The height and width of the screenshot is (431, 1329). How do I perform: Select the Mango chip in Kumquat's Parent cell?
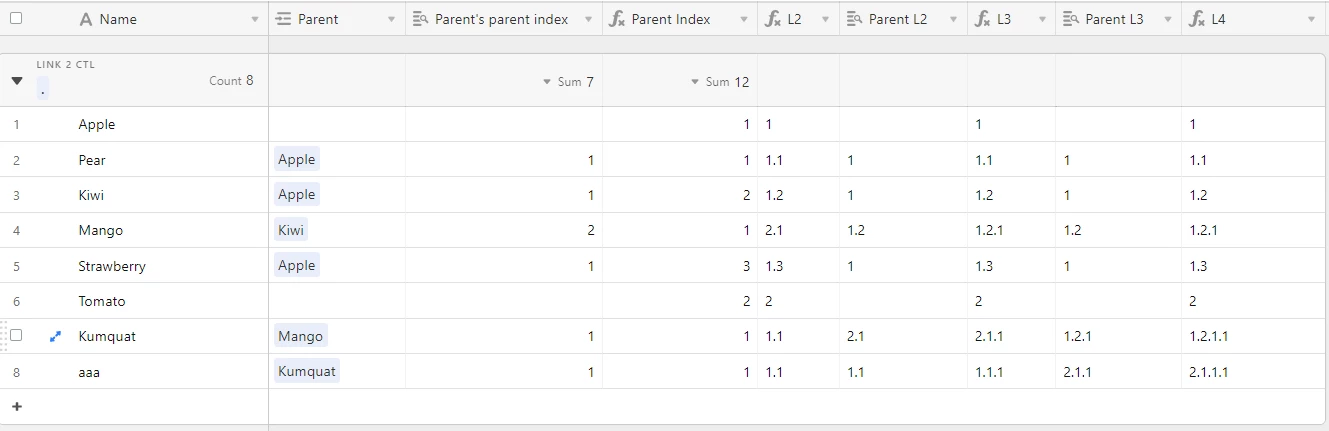point(301,336)
